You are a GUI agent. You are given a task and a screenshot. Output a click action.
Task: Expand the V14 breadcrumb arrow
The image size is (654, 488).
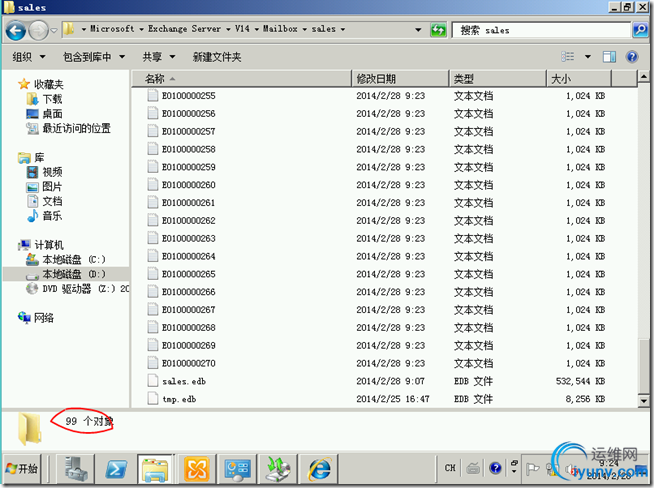[256, 29]
